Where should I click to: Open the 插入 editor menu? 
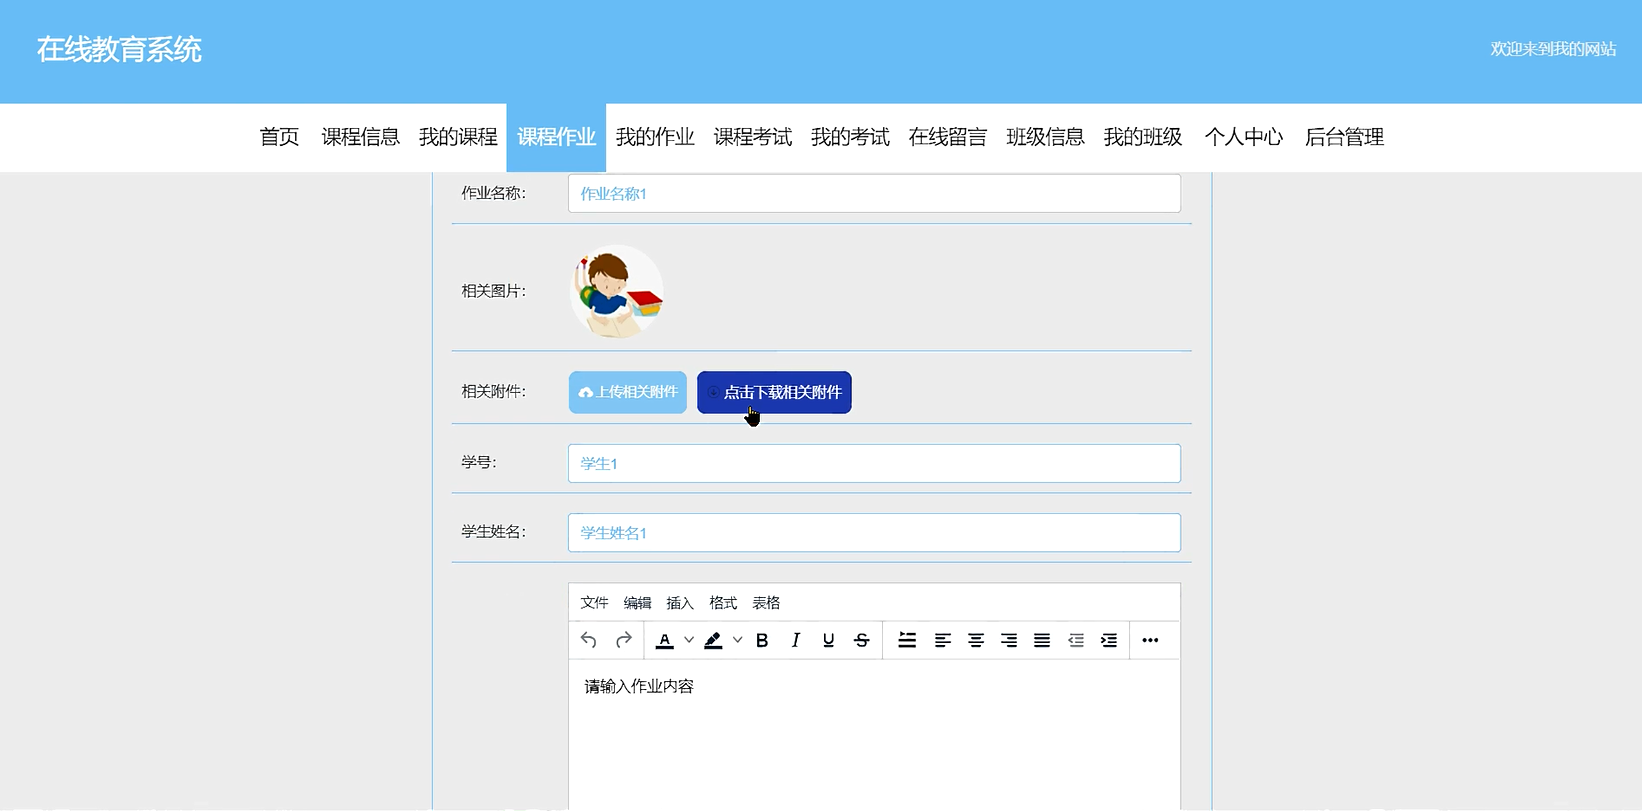coord(680,603)
